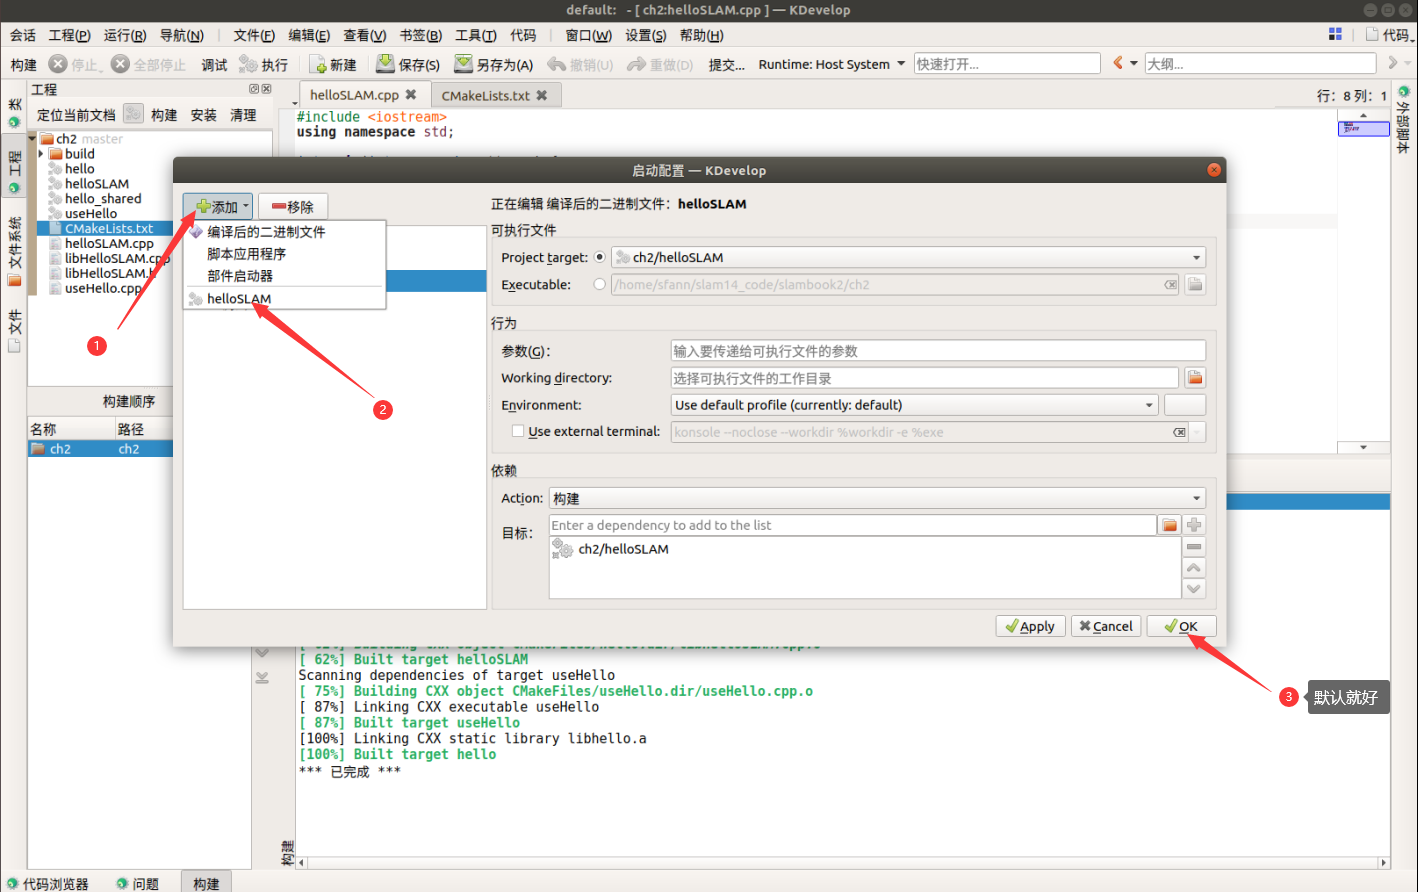Viewport: 1418px width, 892px height.
Task: Browse for a dependency target folder icon
Action: pyautogui.click(x=1169, y=525)
